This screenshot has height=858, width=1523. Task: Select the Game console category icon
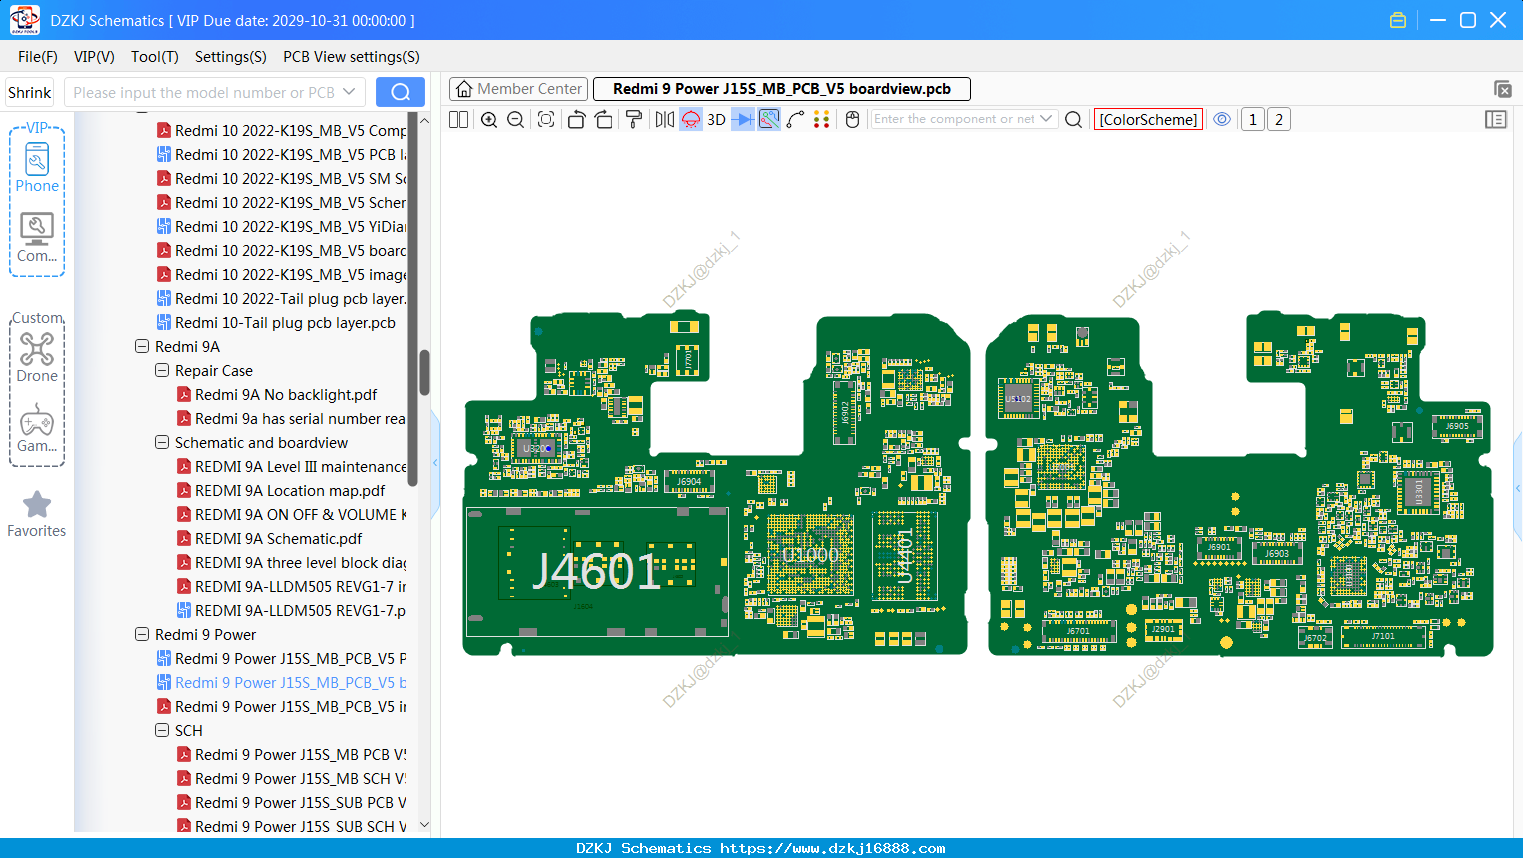tap(37, 428)
